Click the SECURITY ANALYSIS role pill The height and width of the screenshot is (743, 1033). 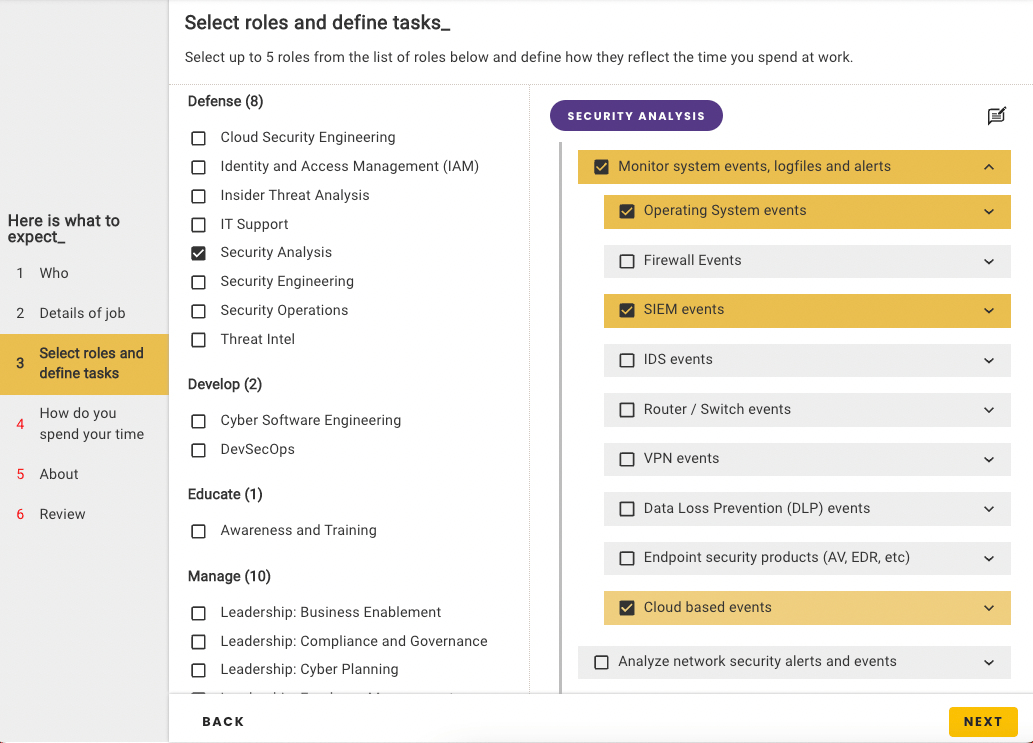tap(636, 116)
